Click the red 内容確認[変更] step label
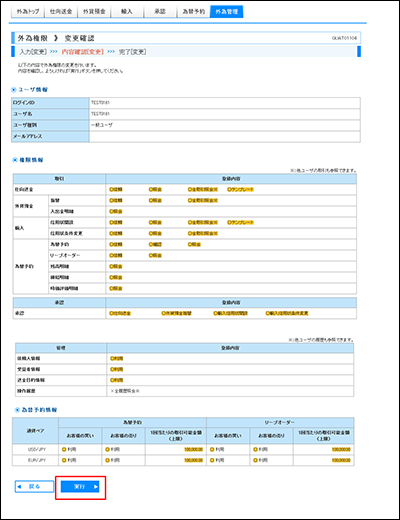Image resolution: width=400 pixels, height=520 pixels. click(x=82, y=52)
